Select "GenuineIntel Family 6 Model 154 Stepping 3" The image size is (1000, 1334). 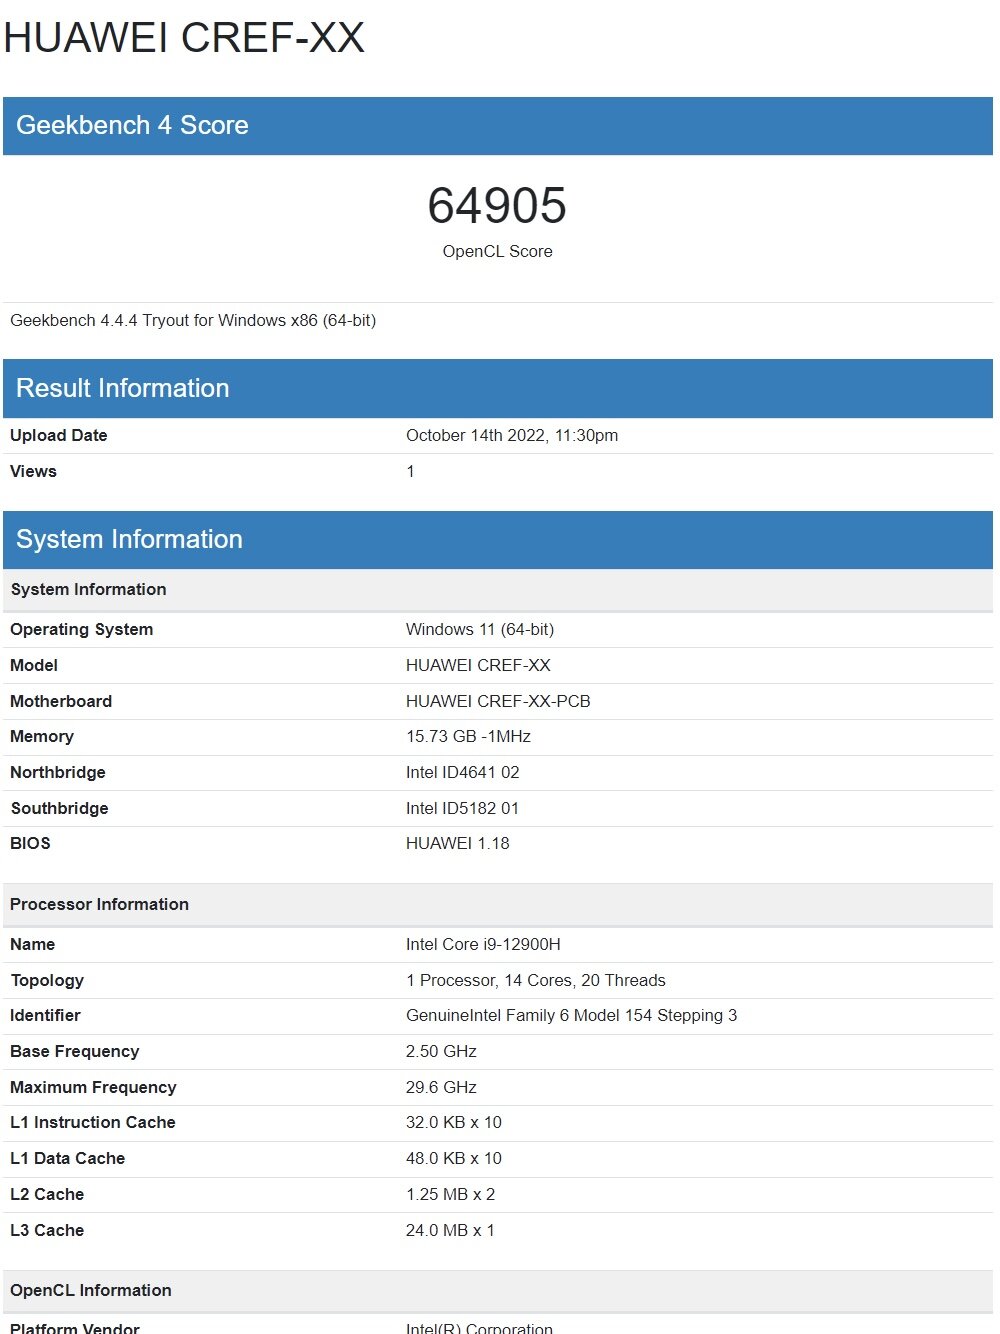pyautogui.click(x=572, y=1016)
